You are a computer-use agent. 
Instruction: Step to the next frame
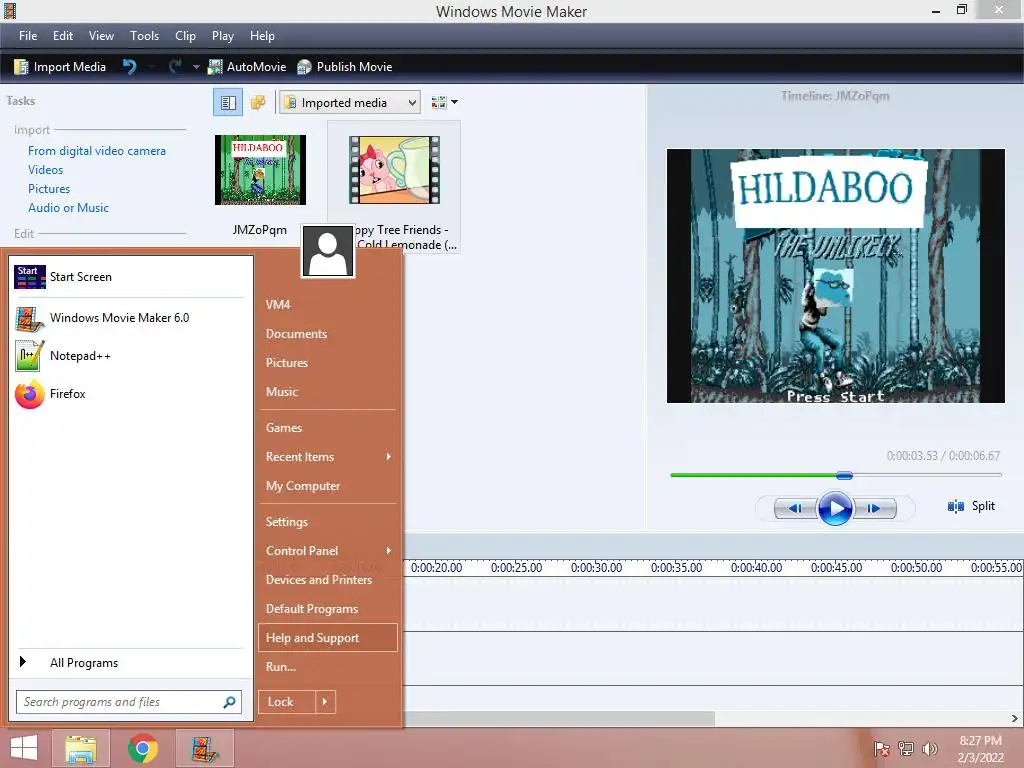pyautogui.click(x=875, y=508)
